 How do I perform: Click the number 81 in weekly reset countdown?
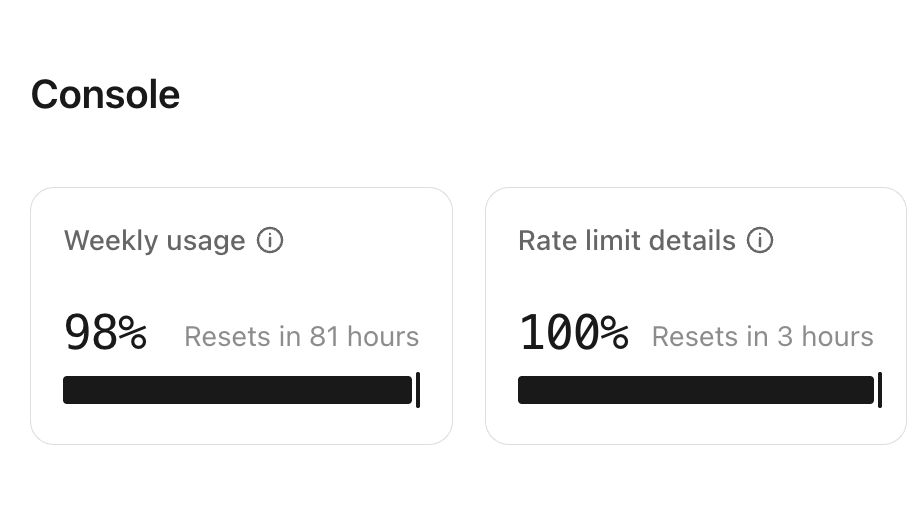click(324, 337)
